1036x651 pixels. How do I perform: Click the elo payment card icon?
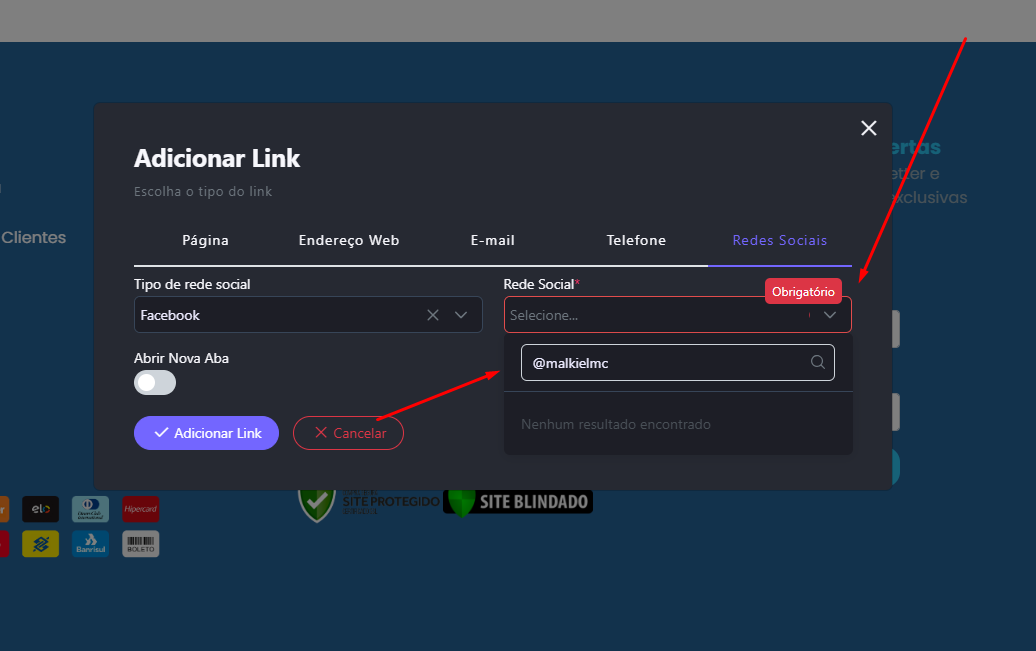[41, 509]
